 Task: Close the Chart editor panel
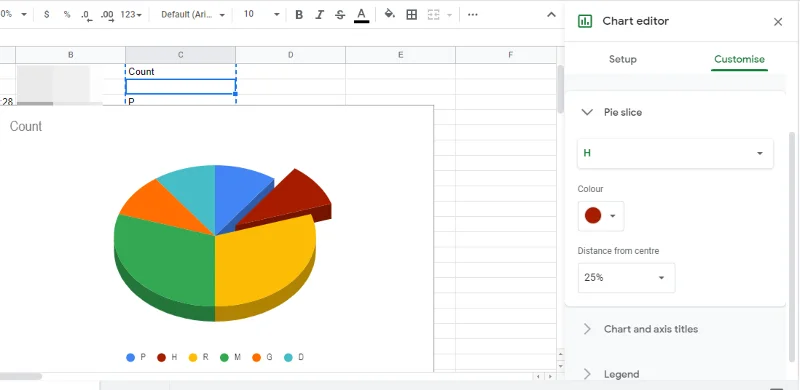point(778,21)
